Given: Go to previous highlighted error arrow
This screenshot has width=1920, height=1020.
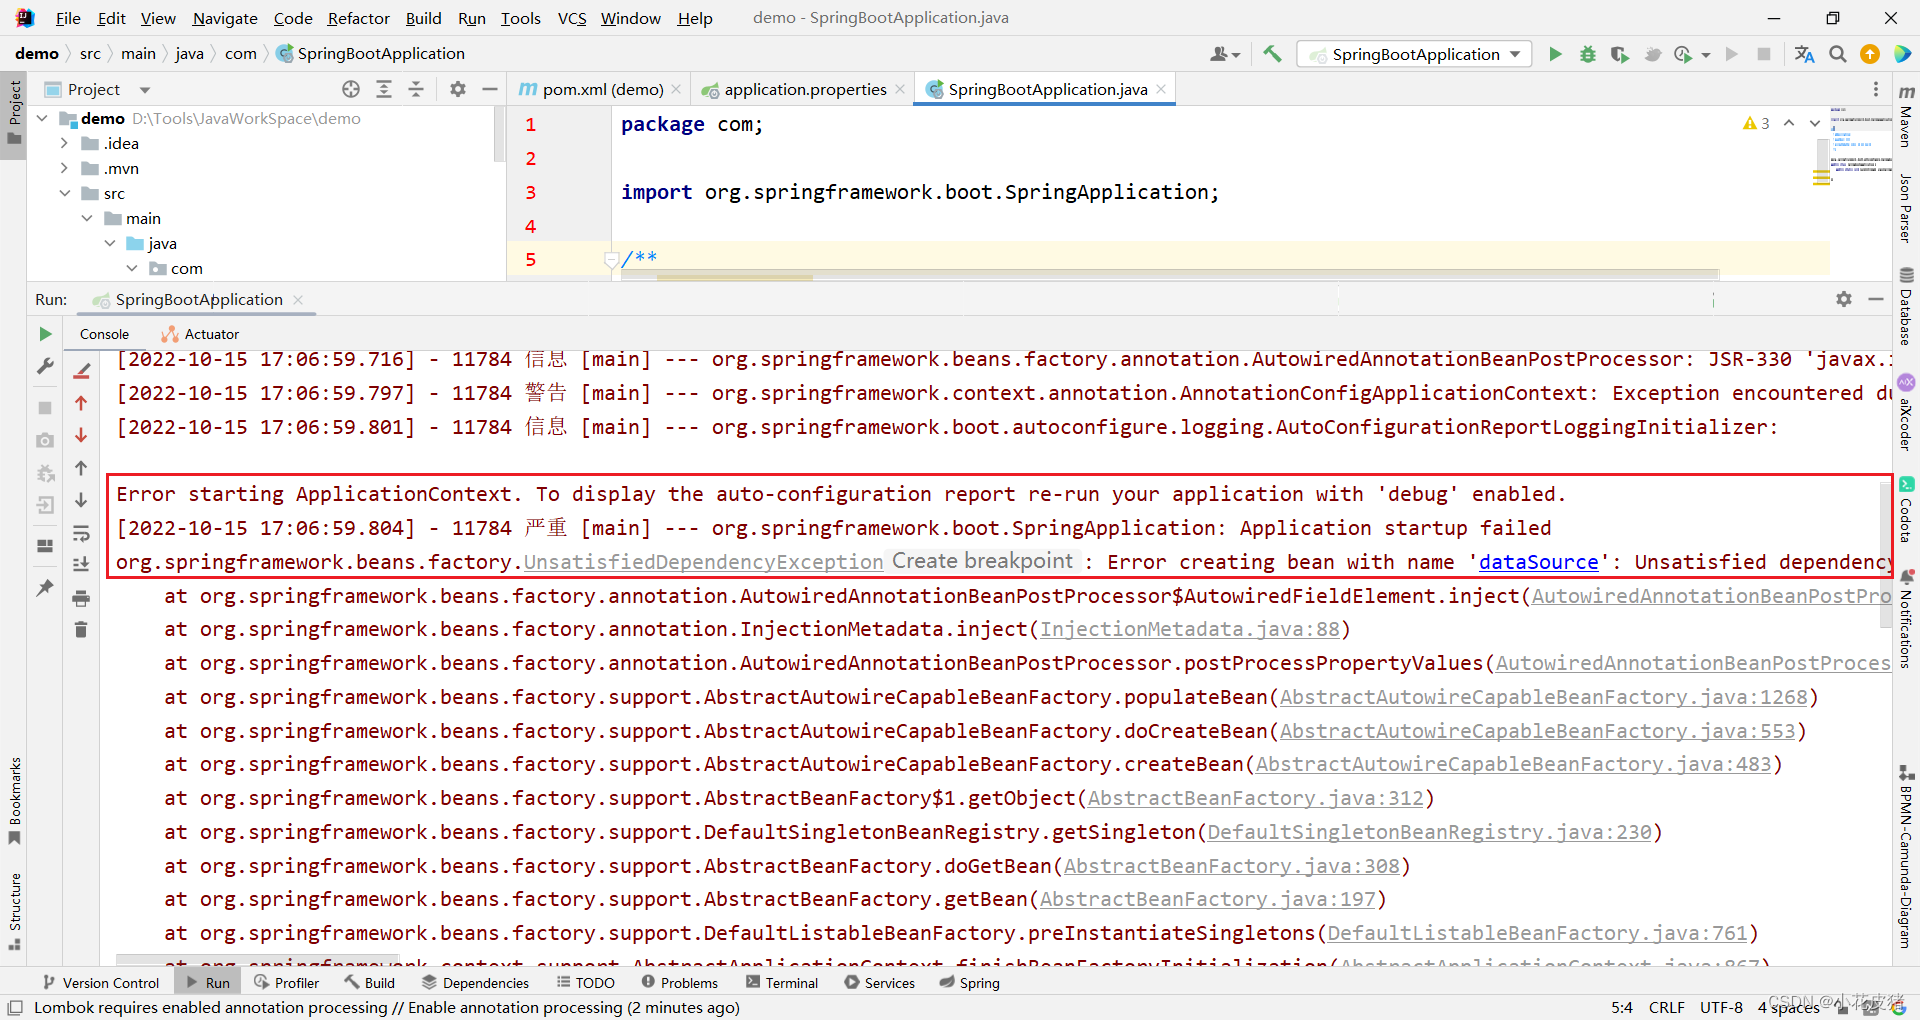Looking at the screenshot, I should click(1789, 123).
